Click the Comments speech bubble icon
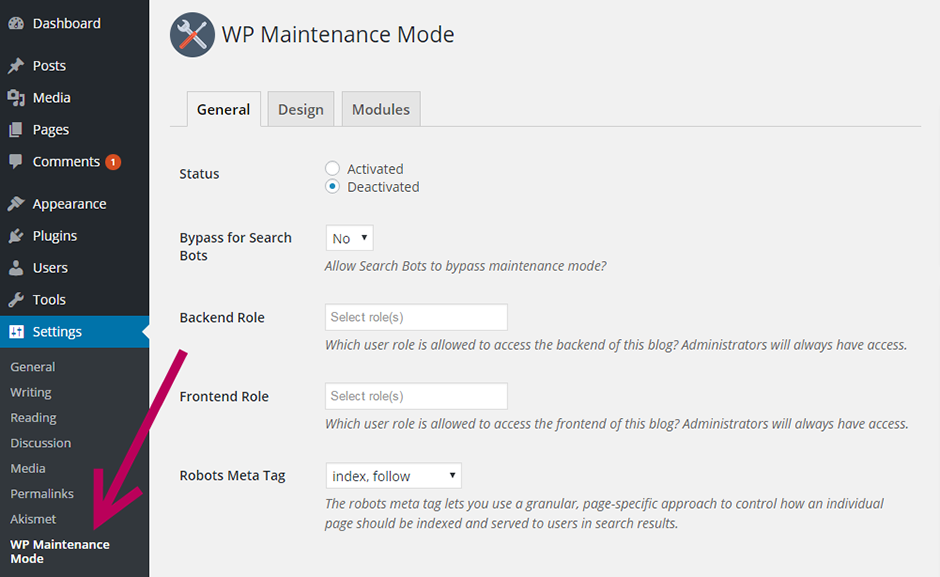 tap(16, 161)
